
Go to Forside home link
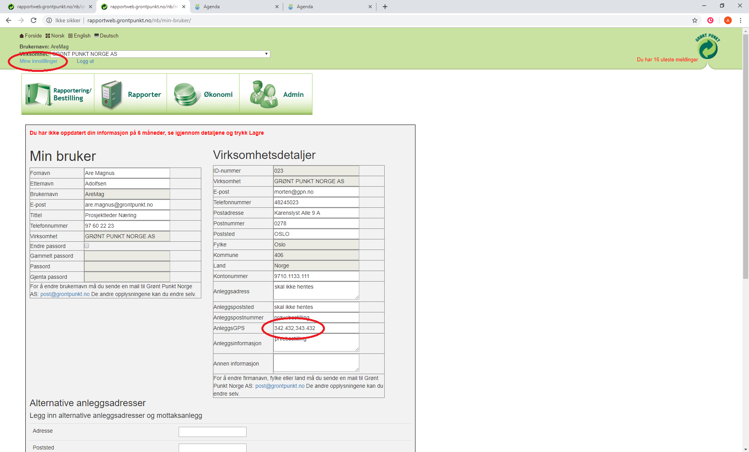point(31,36)
